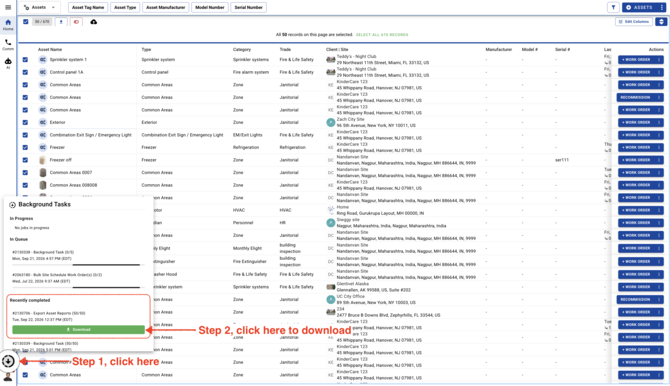The image size is (670, 386).
Task: Open the kebab menu for Common Areas 0007 row
Action: click(x=659, y=173)
